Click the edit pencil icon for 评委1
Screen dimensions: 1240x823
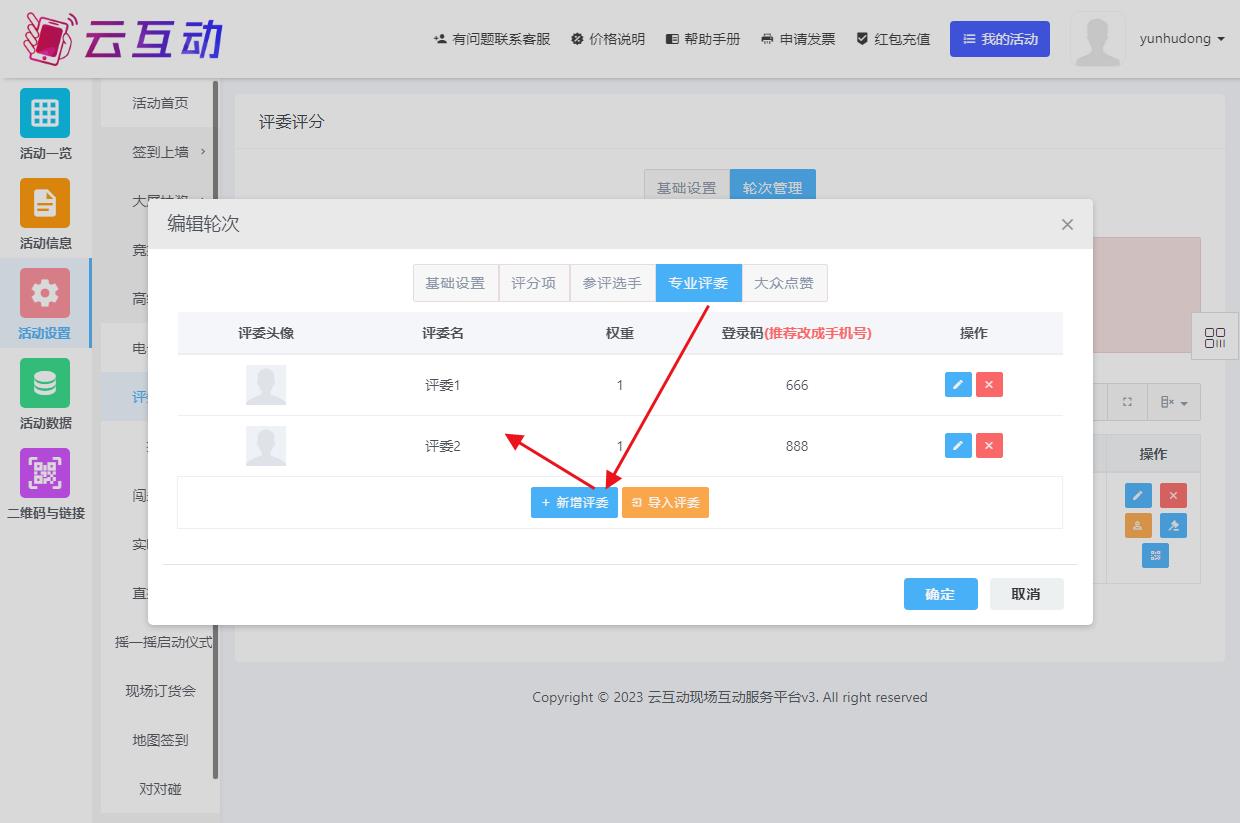[x=958, y=385]
